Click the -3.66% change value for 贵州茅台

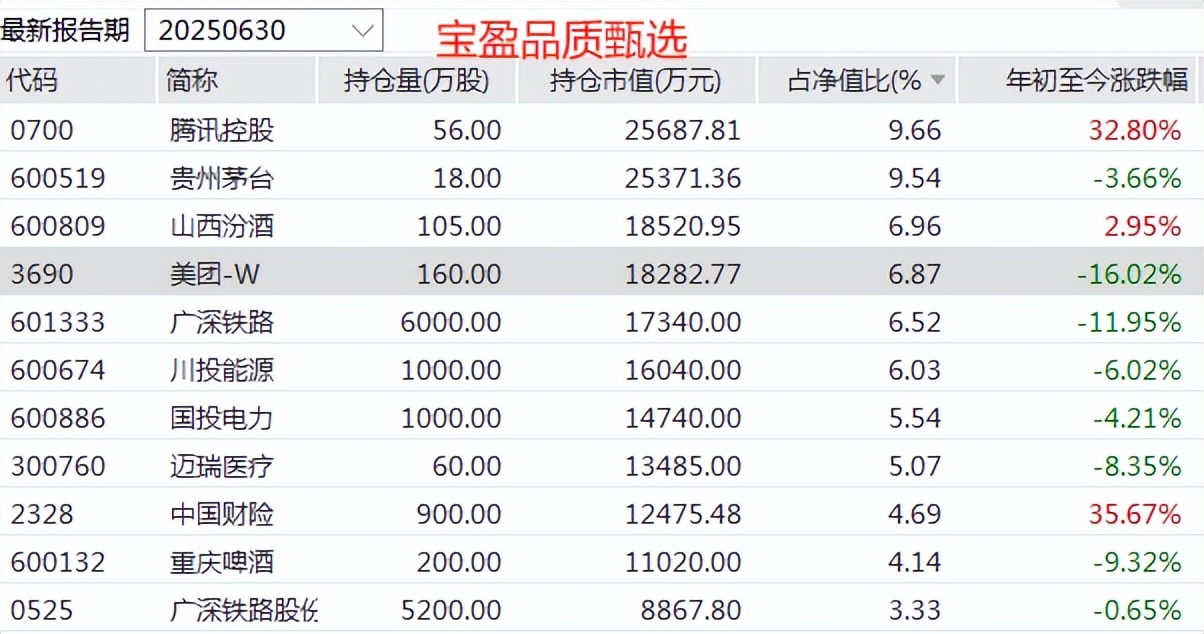(1137, 178)
